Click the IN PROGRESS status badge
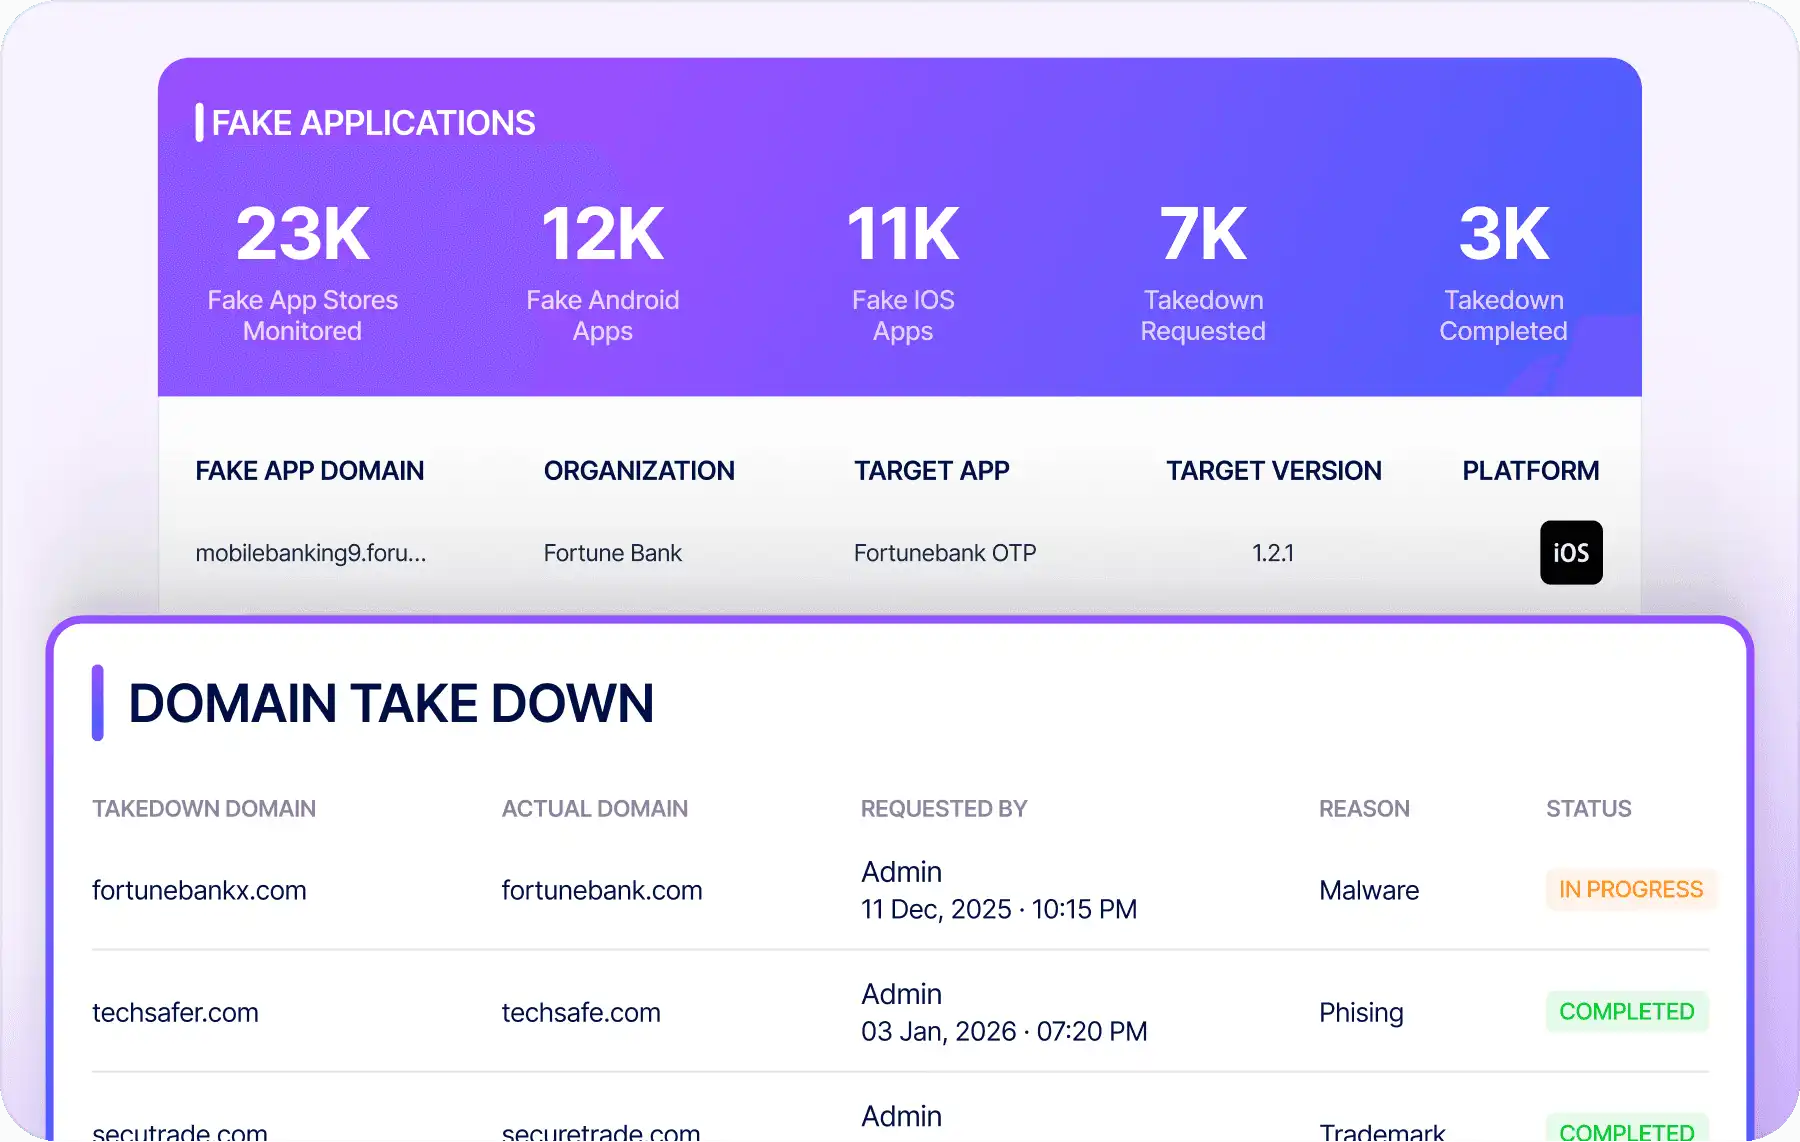Viewport: 1800px width, 1142px height. [x=1630, y=889]
